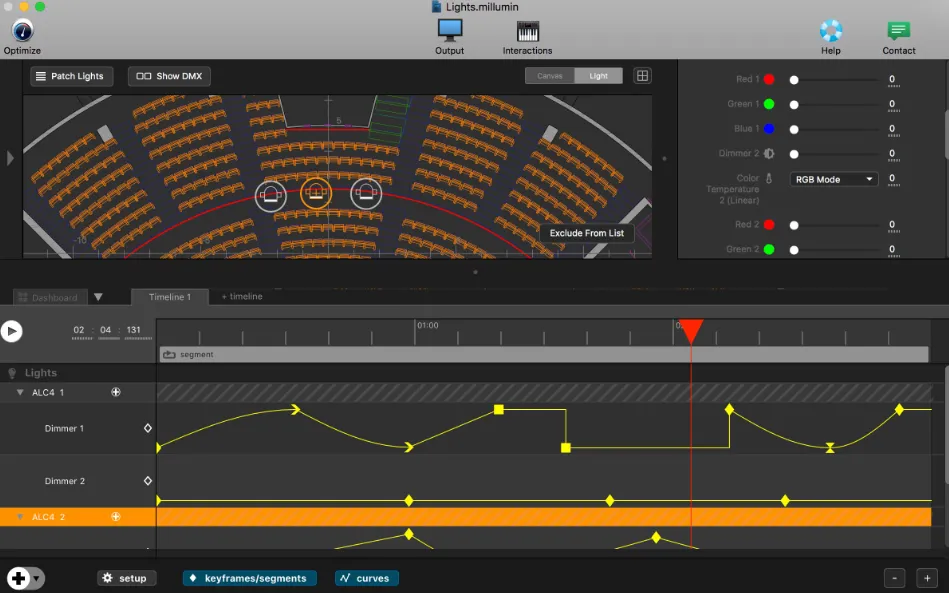Collapse the ALC4 1 track group
Screen dimensions: 949x593
point(20,392)
